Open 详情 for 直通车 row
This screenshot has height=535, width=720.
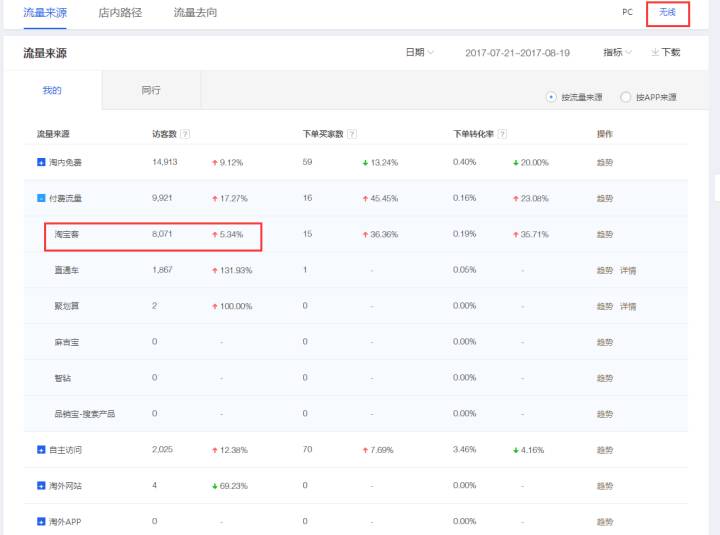(628, 270)
